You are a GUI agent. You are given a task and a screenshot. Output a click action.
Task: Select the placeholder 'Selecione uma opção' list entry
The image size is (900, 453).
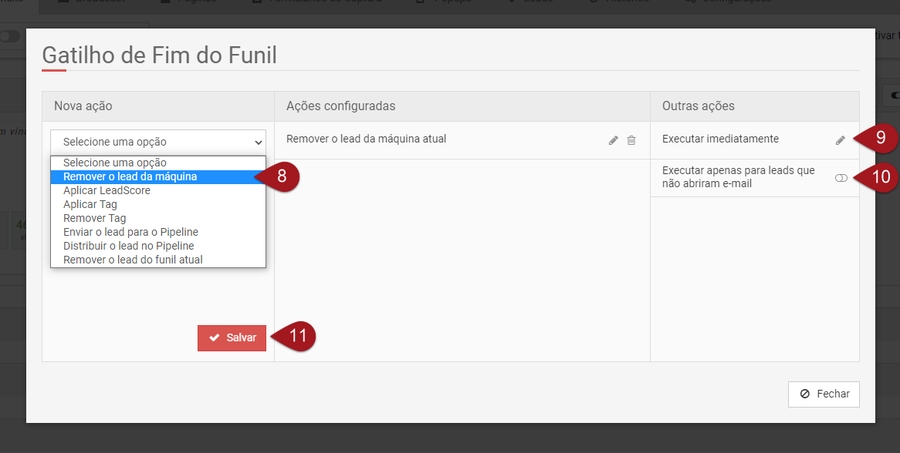click(115, 162)
